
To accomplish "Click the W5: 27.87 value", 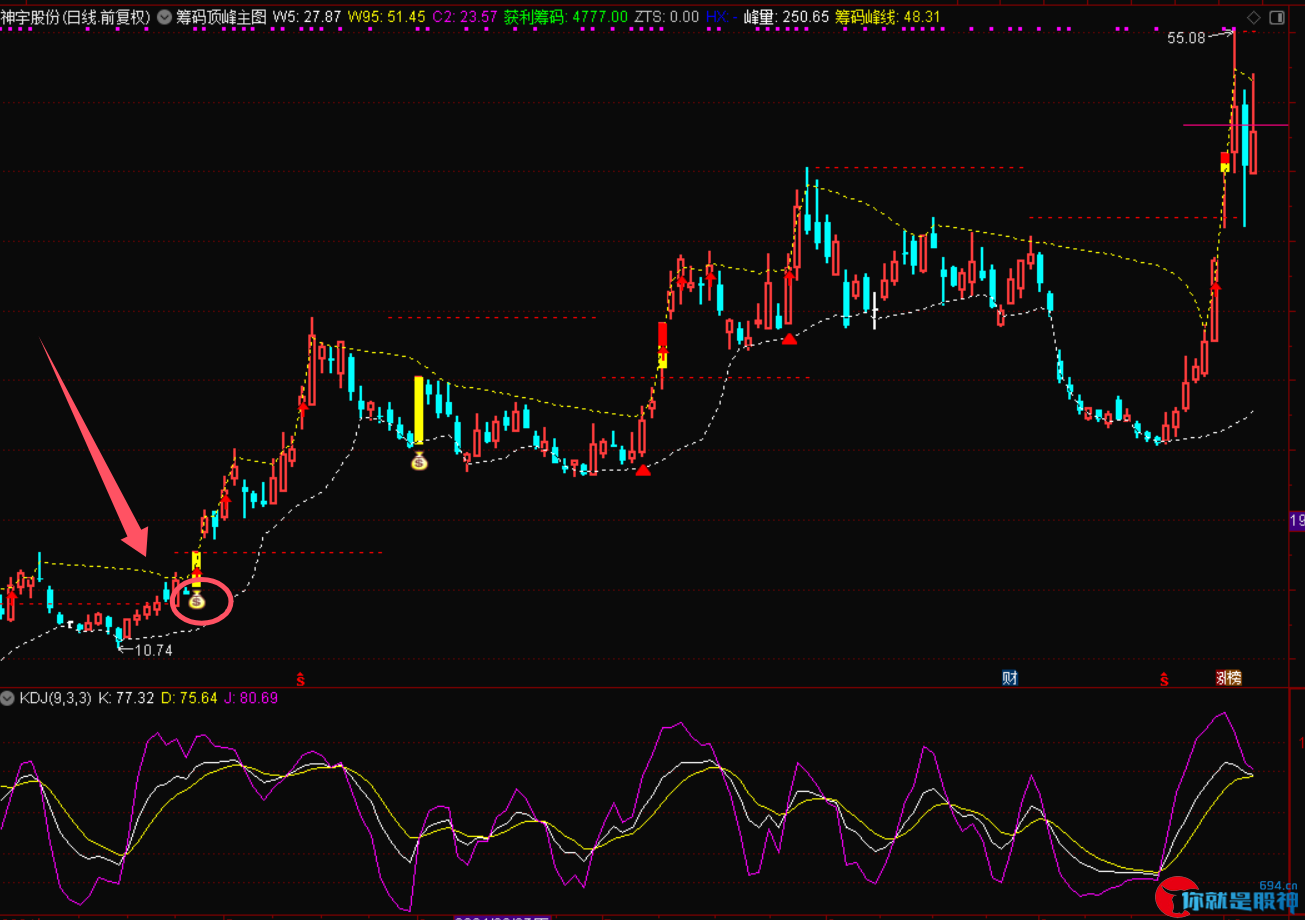I will [x=307, y=17].
